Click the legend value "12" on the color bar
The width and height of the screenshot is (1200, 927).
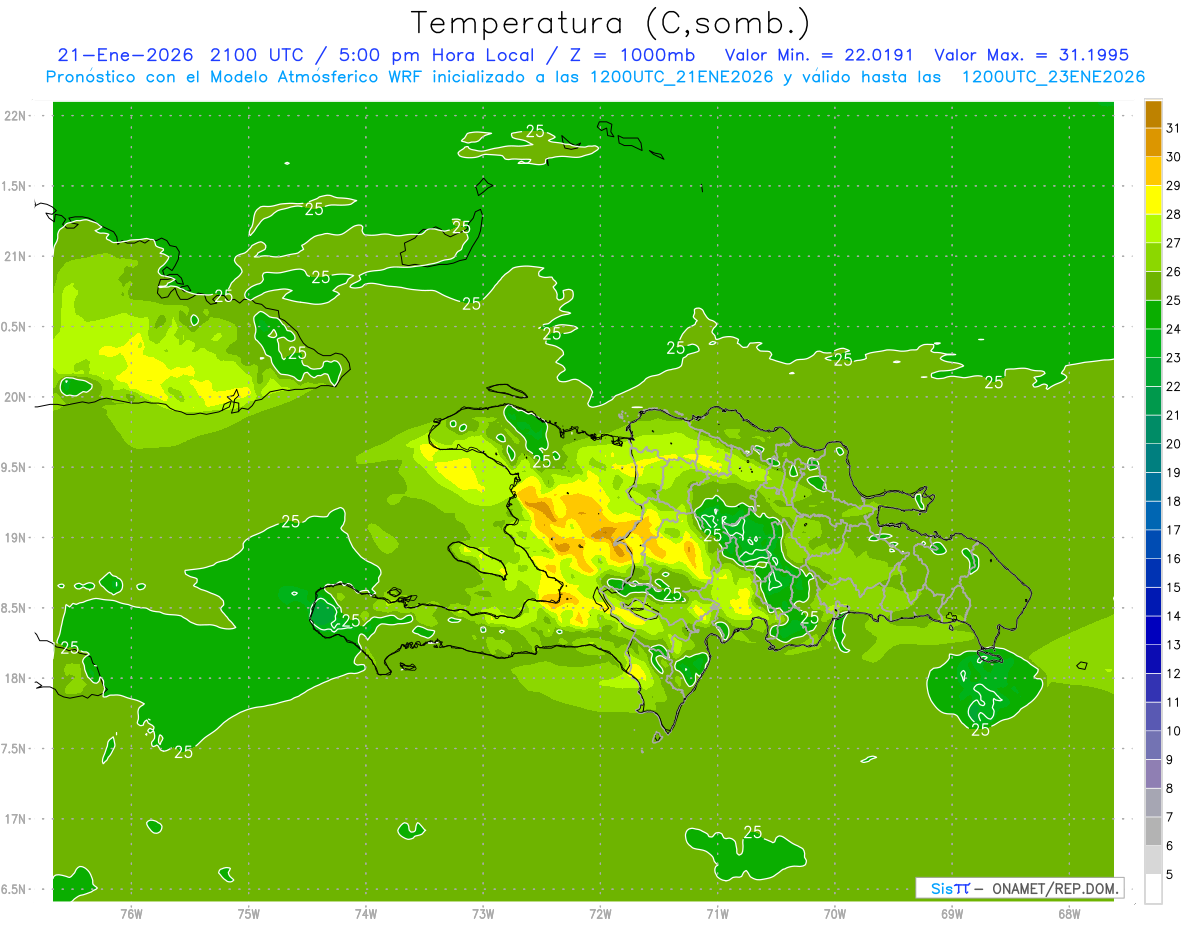tap(1174, 674)
